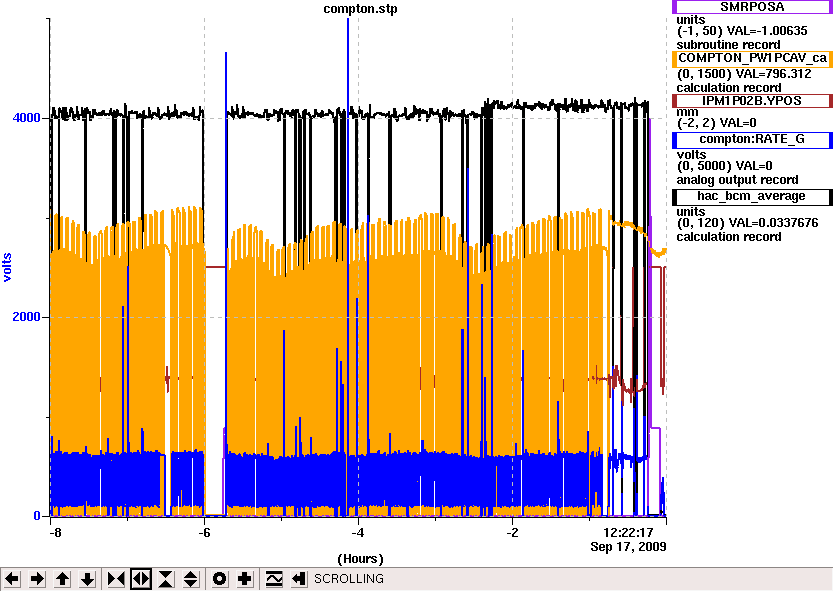Click the plus cross icon in toolbar
This screenshot has height=591, width=833.
pyautogui.click(x=245, y=579)
